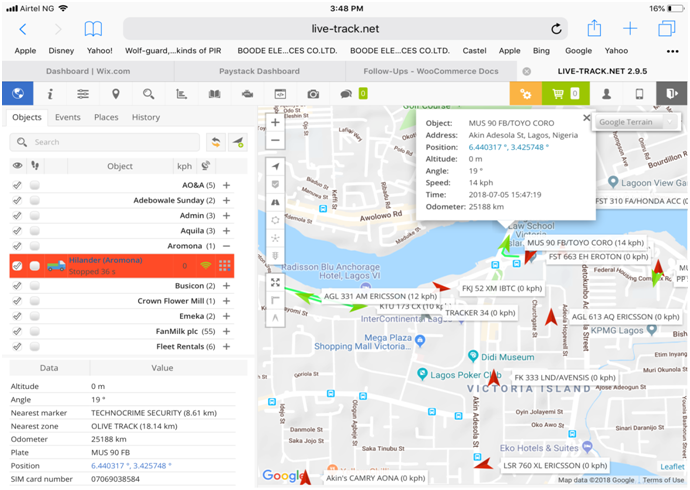
Task: Collapse the Aromona group
Action: [x=226, y=245]
